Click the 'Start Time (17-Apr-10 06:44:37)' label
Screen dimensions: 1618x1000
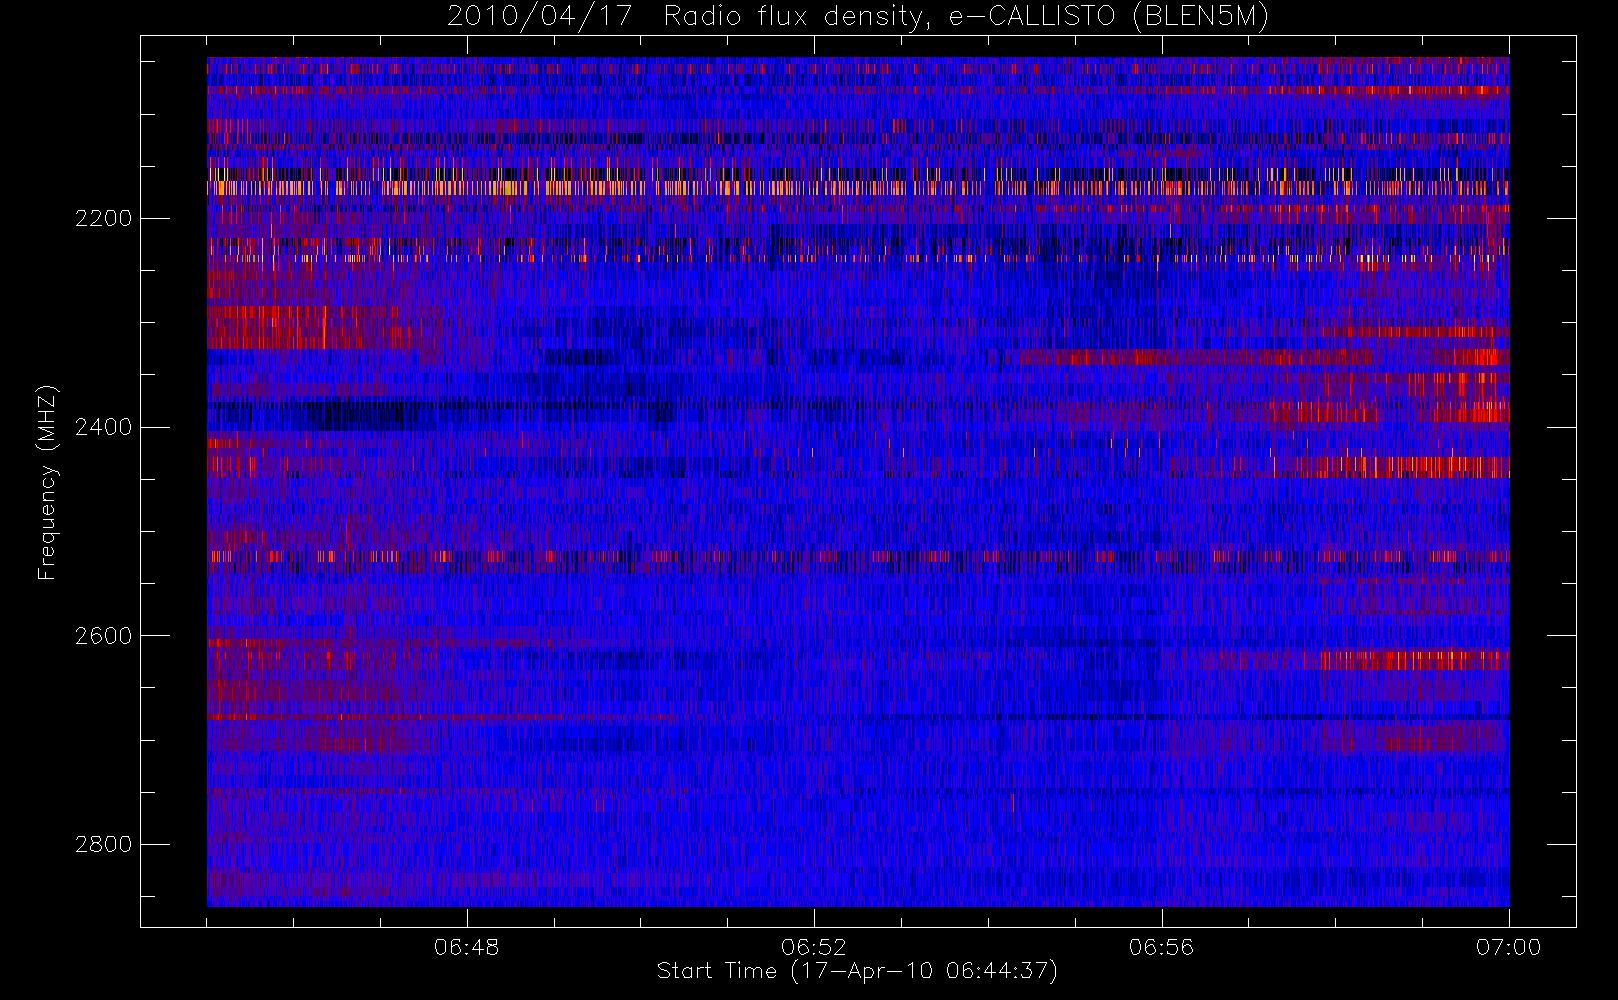857,971
